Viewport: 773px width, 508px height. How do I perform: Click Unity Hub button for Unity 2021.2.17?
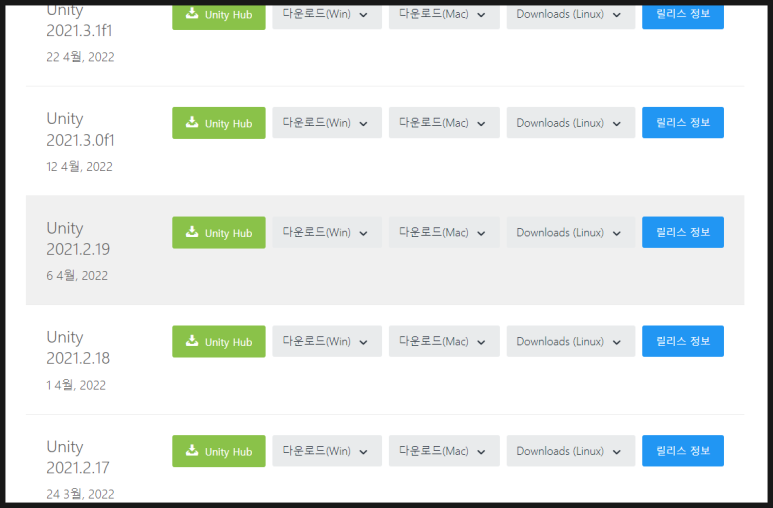coord(219,451)
